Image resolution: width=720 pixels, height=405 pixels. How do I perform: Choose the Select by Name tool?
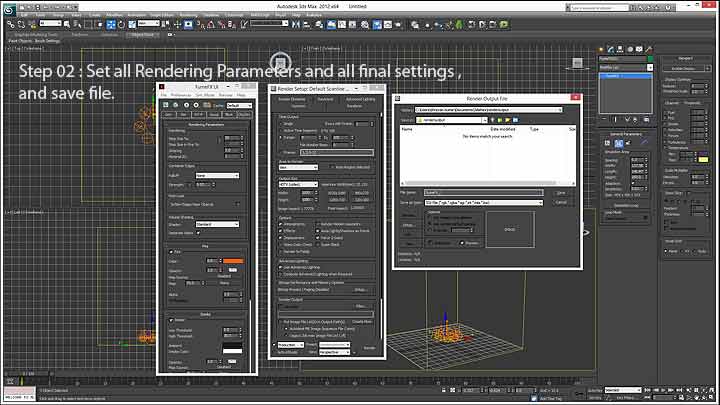[77, 24]
